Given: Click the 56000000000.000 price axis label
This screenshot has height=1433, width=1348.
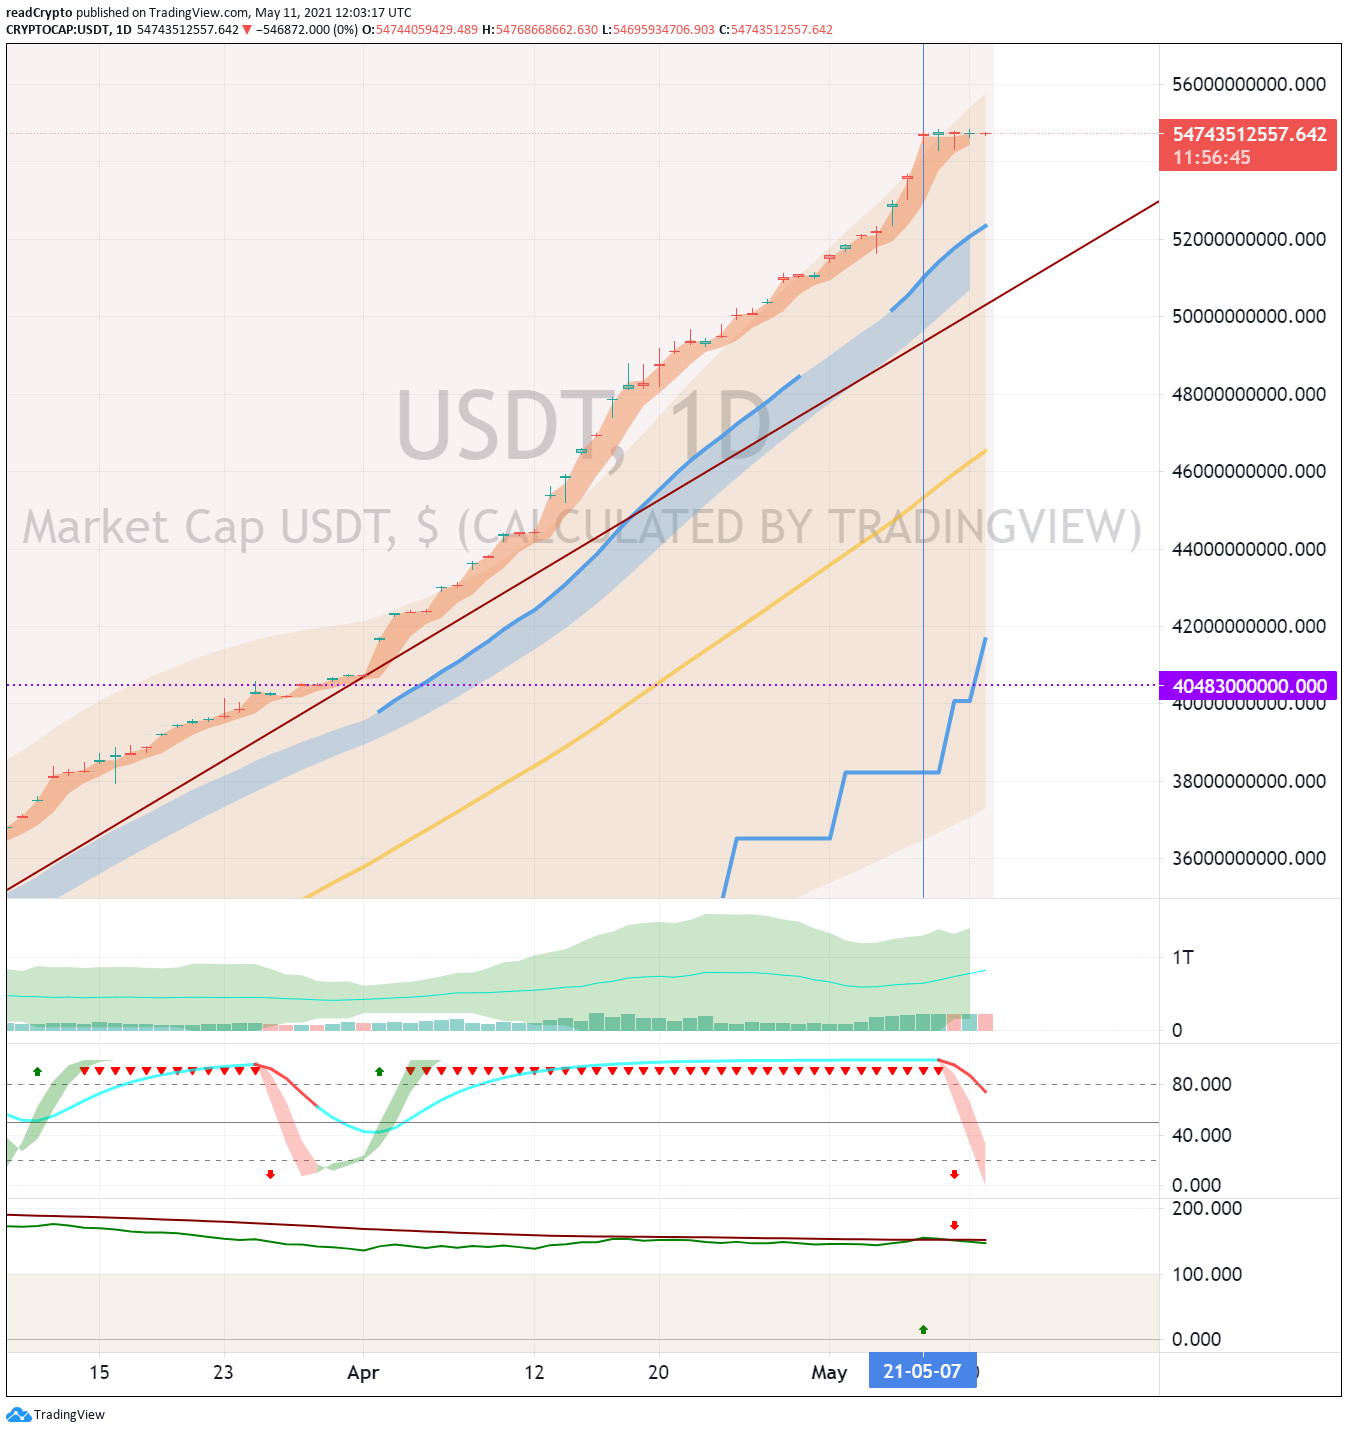Looking at the screenshot, I should pyautogui.click(x=1249, y=84).
